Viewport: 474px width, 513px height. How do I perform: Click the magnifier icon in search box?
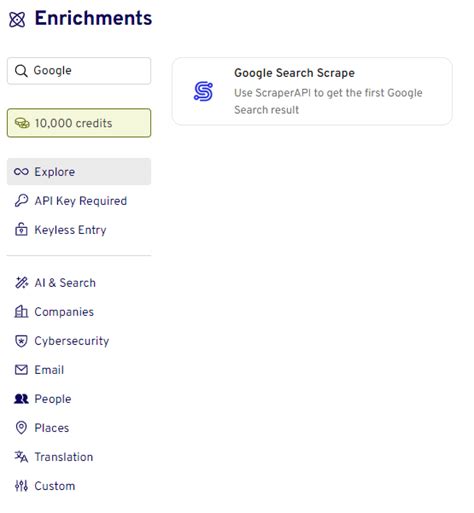point(21,71)
